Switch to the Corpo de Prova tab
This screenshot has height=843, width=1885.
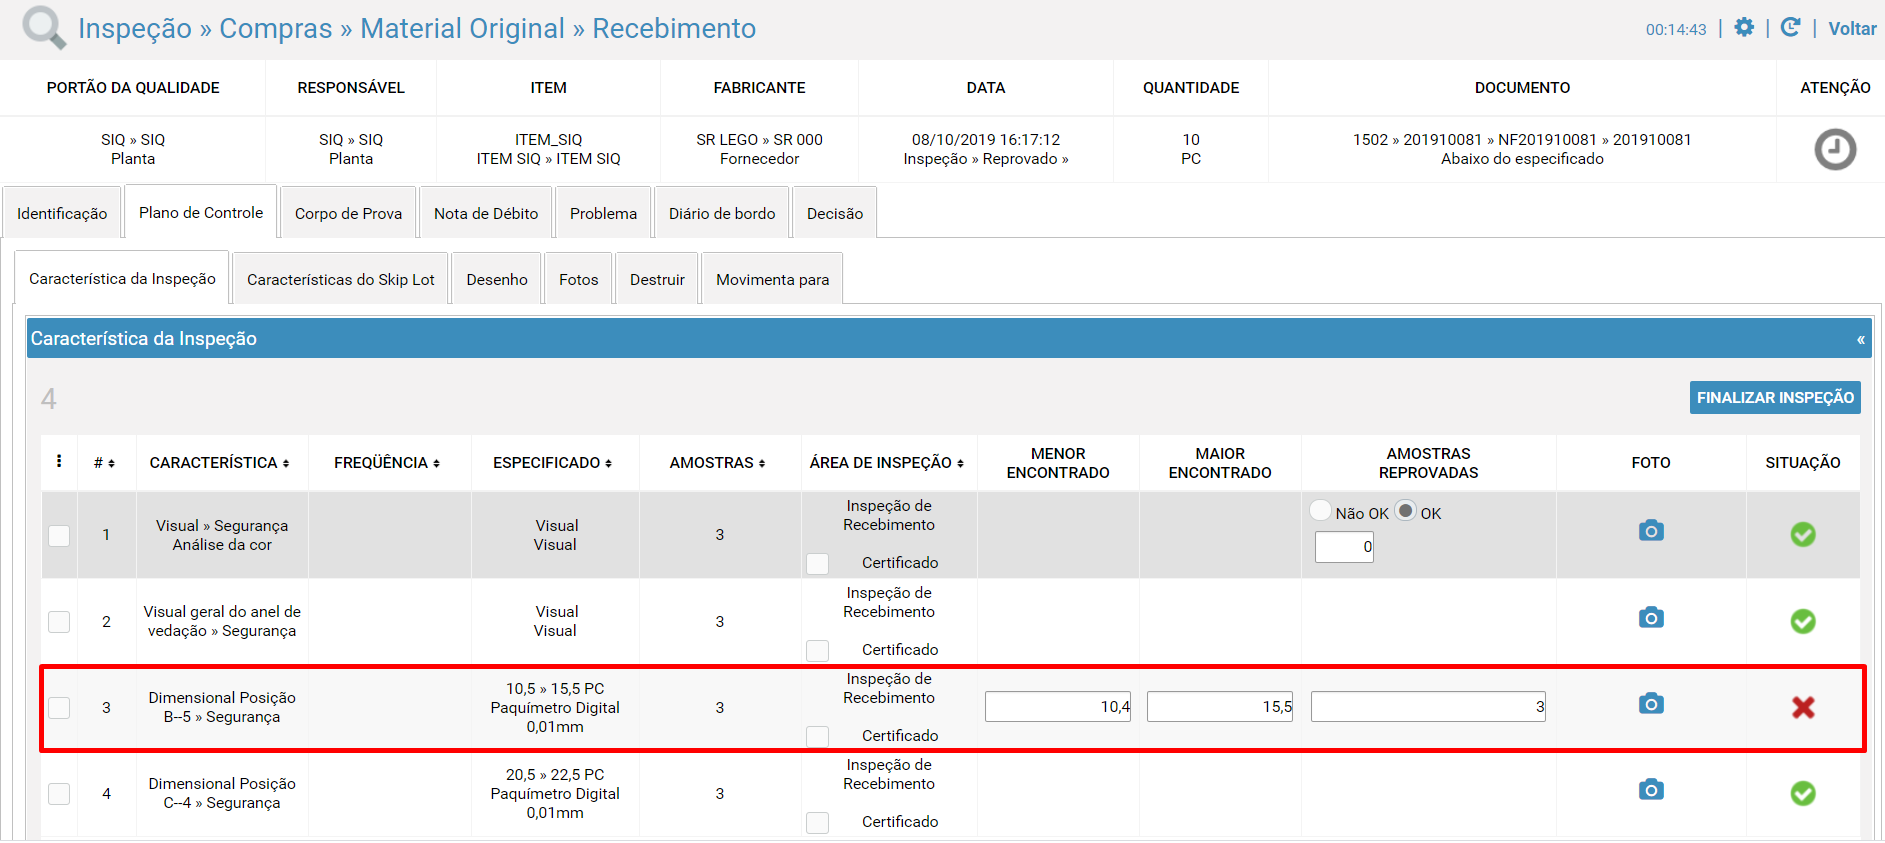click(x=348, y=213)
